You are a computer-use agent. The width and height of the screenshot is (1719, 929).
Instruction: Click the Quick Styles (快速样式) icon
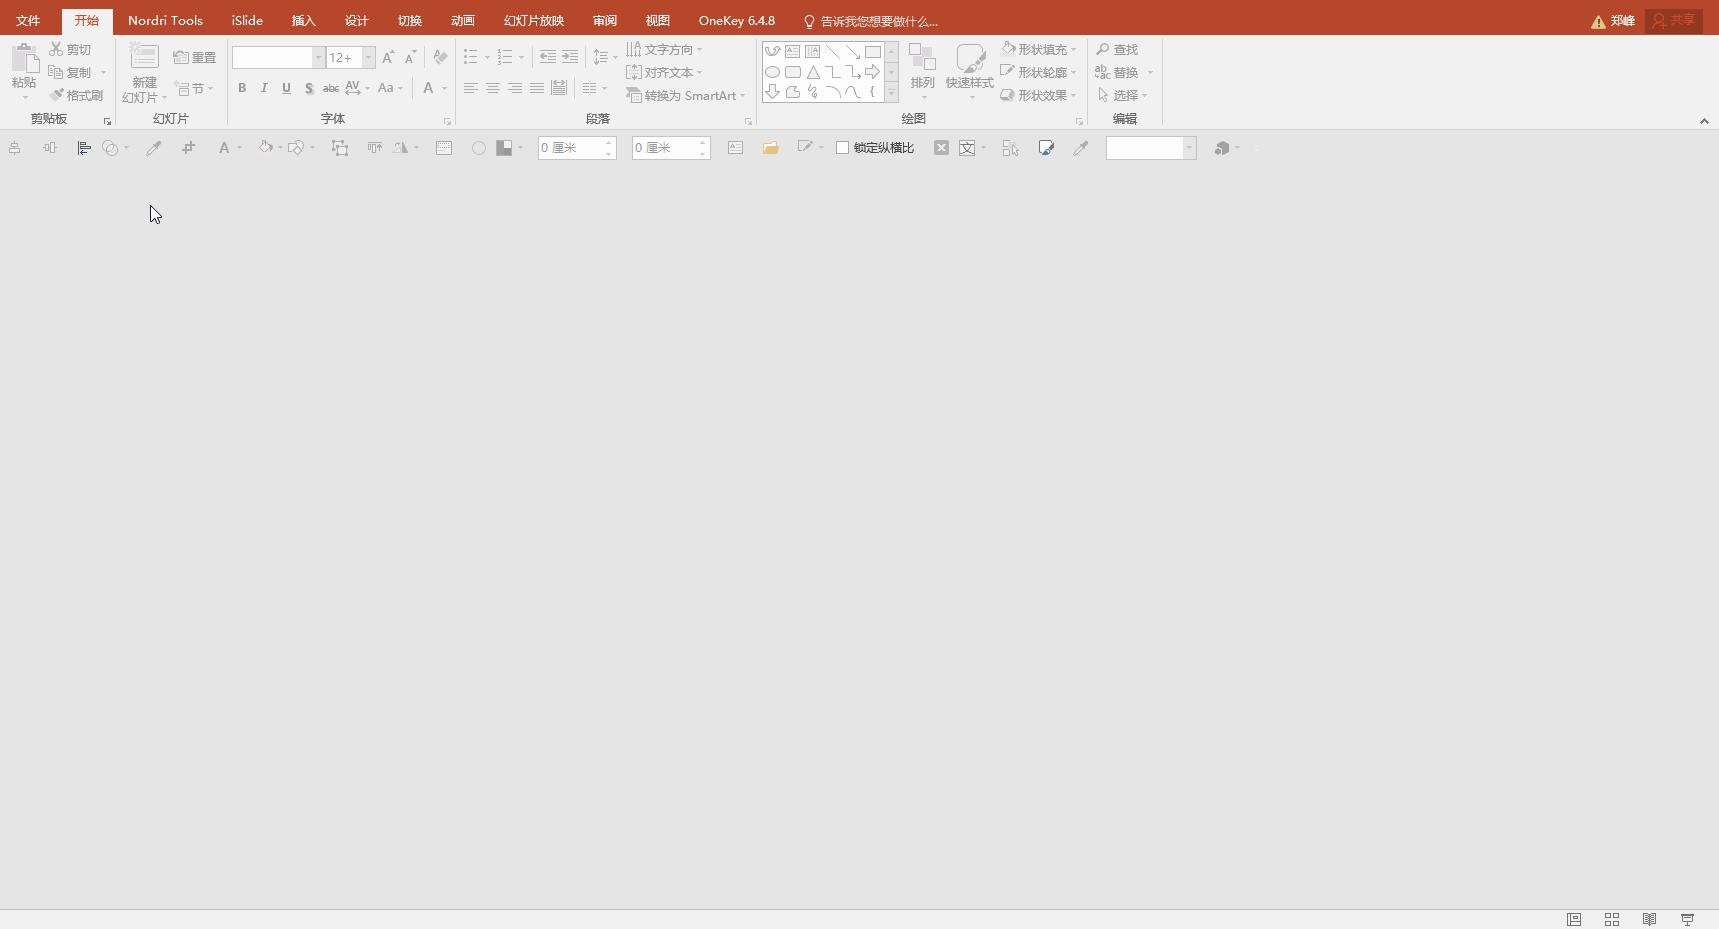[969, 60]
